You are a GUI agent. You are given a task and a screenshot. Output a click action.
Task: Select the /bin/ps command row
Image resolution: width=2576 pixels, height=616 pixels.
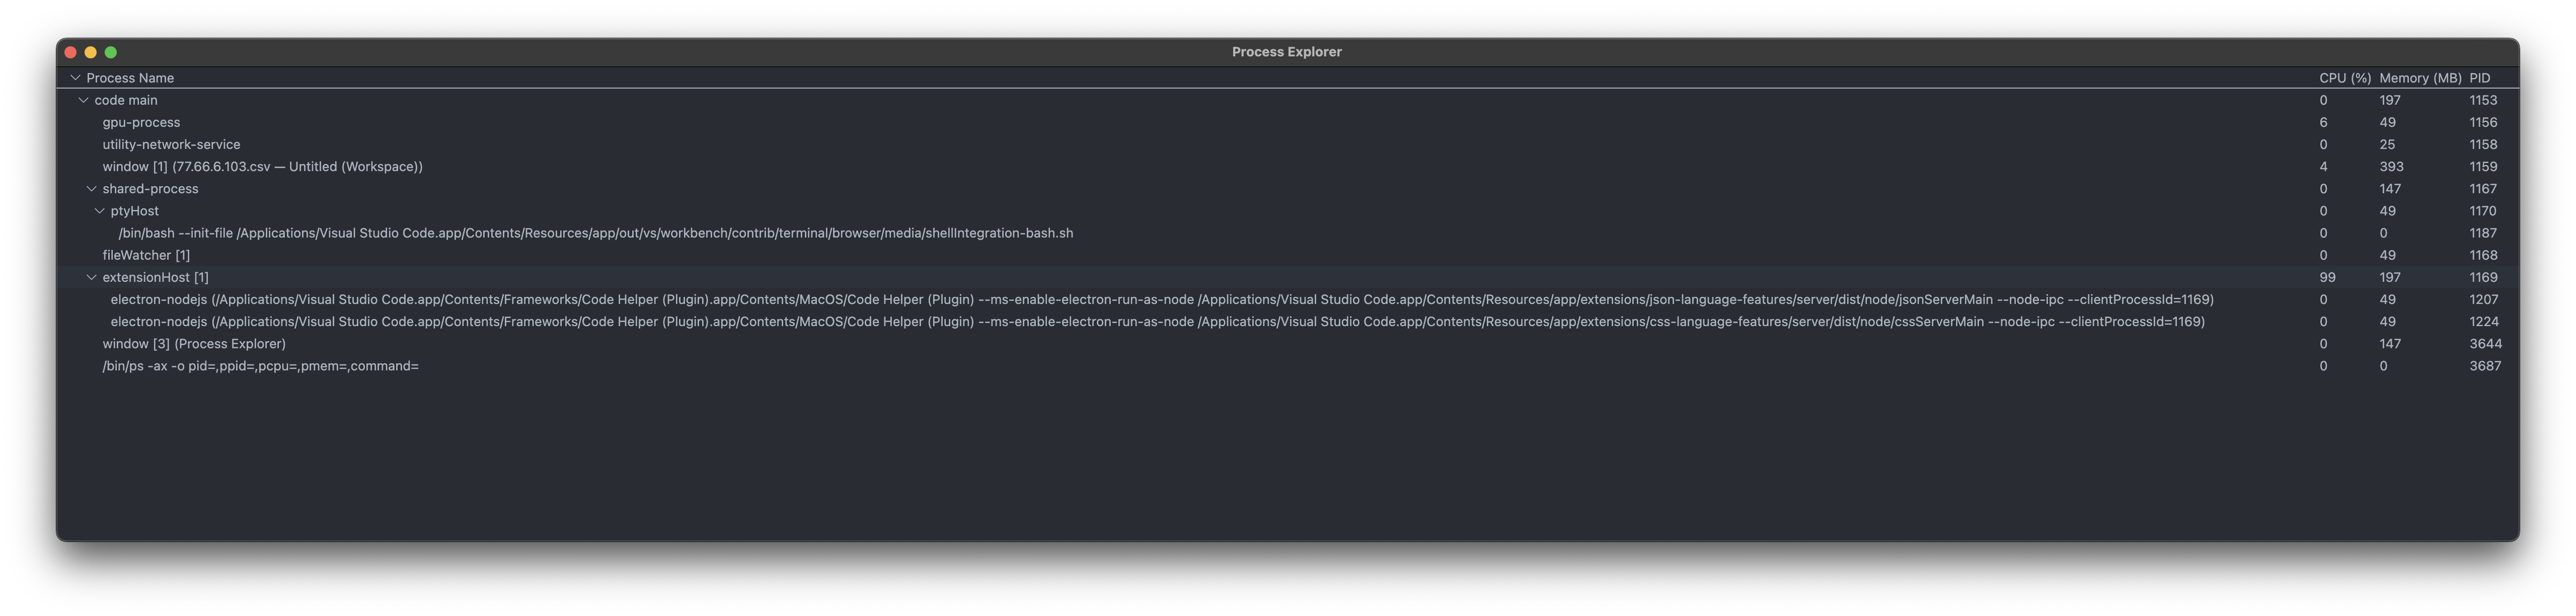click(260, 365)
